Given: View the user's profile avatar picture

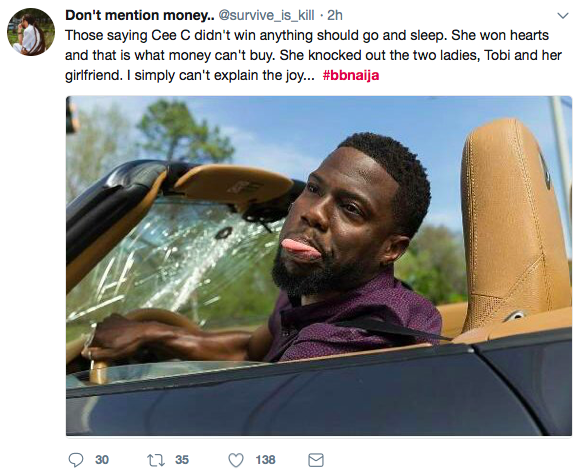Looking at the screenshot, I should point(31,32).
